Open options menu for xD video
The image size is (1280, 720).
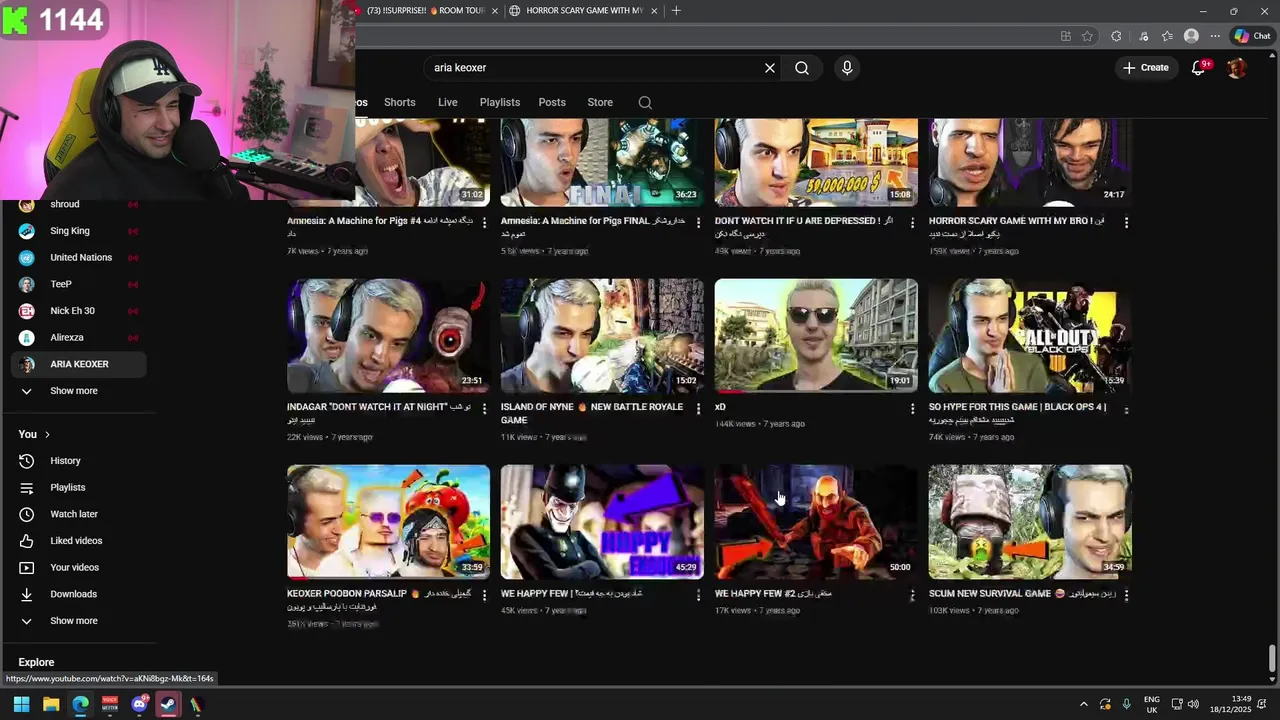click(x=912, y=409)
